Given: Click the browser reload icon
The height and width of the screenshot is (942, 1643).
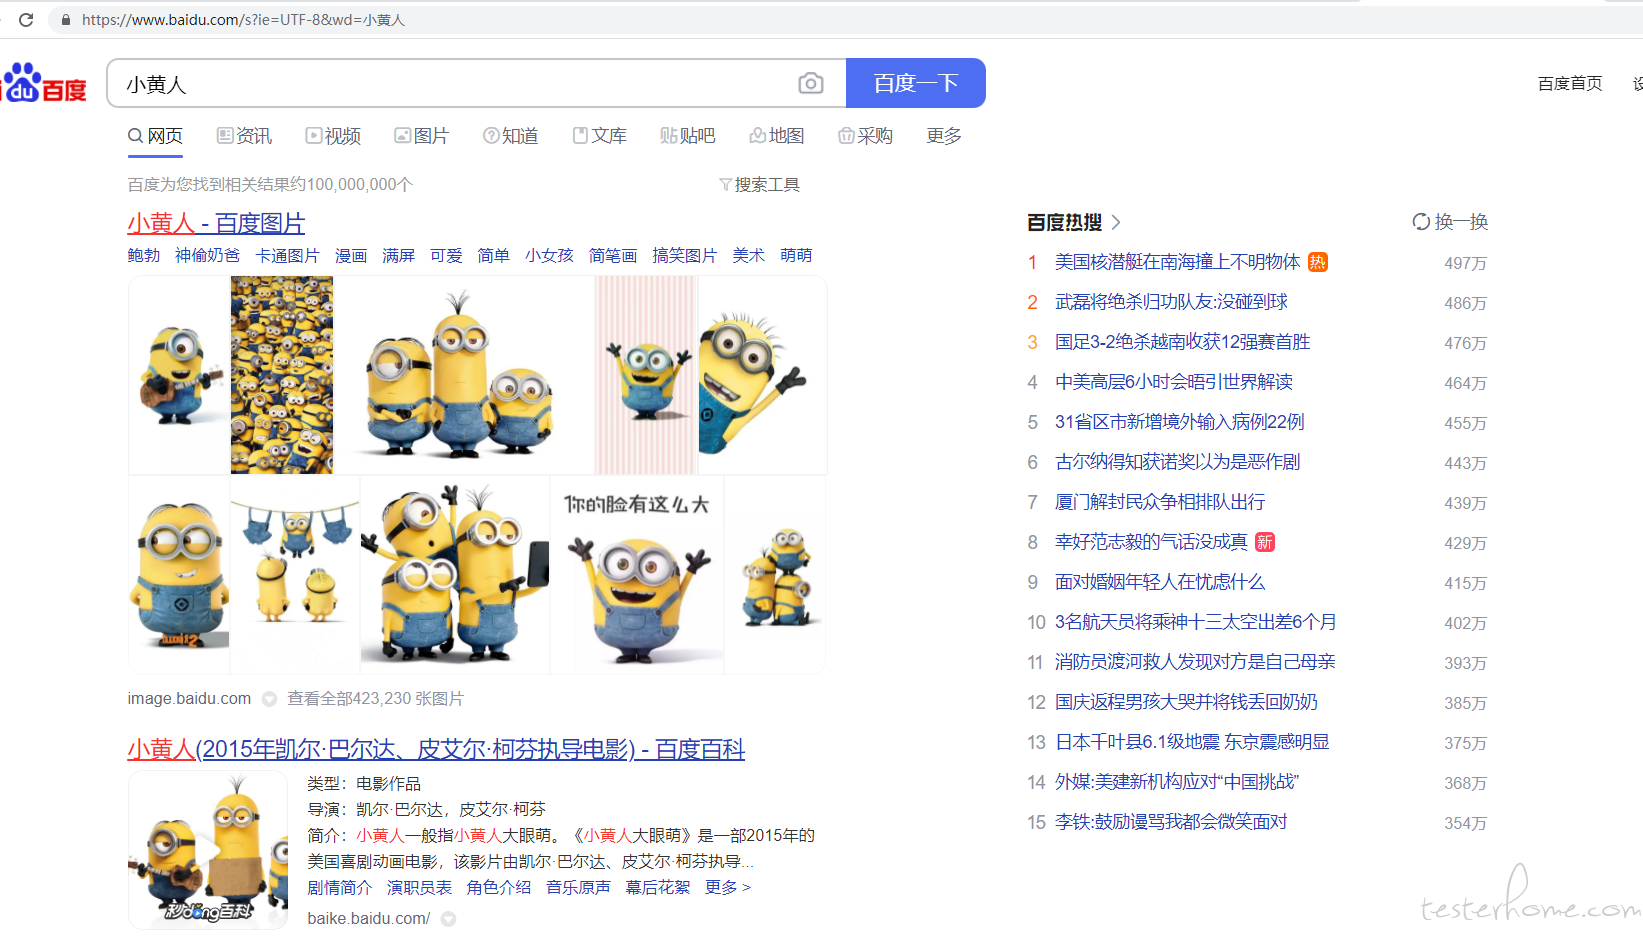Looking at the screenshot, I should click(x=26, y=19).
